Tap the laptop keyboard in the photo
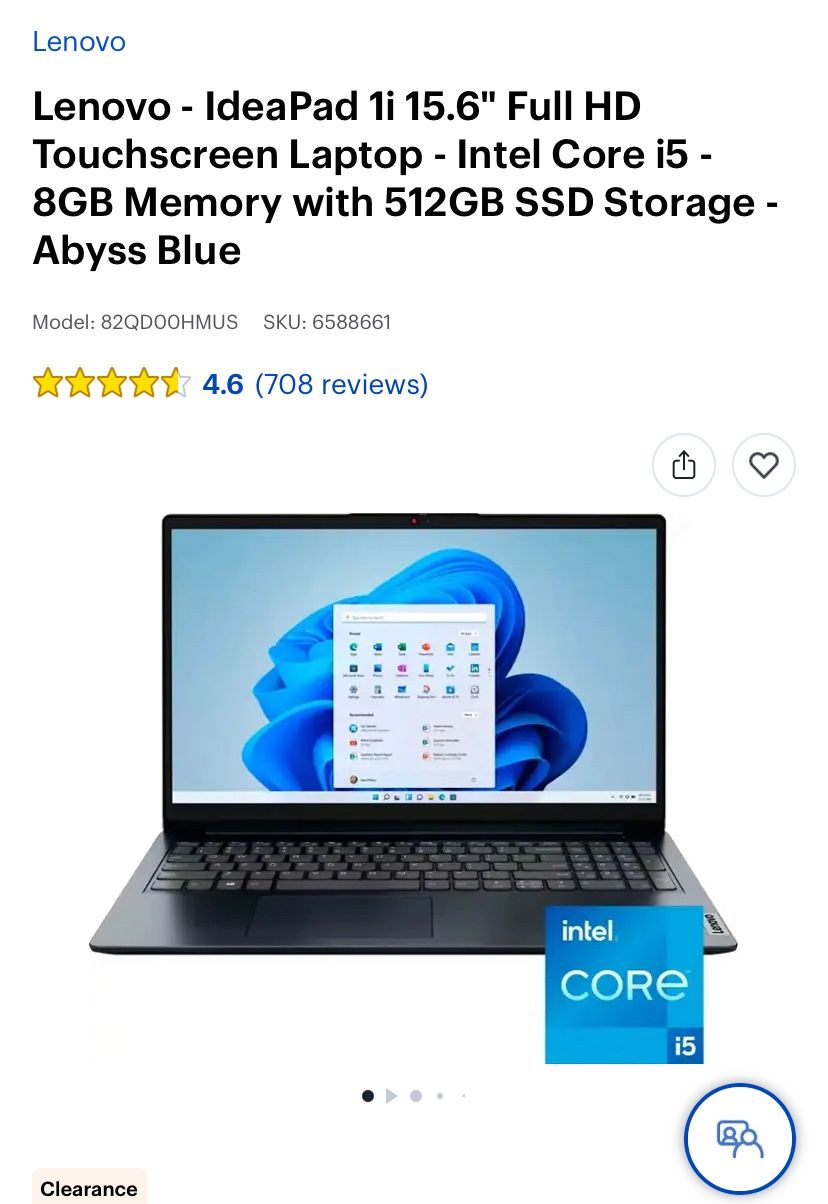The width and height of the screenshot is (828, 1204). [410, 866]
